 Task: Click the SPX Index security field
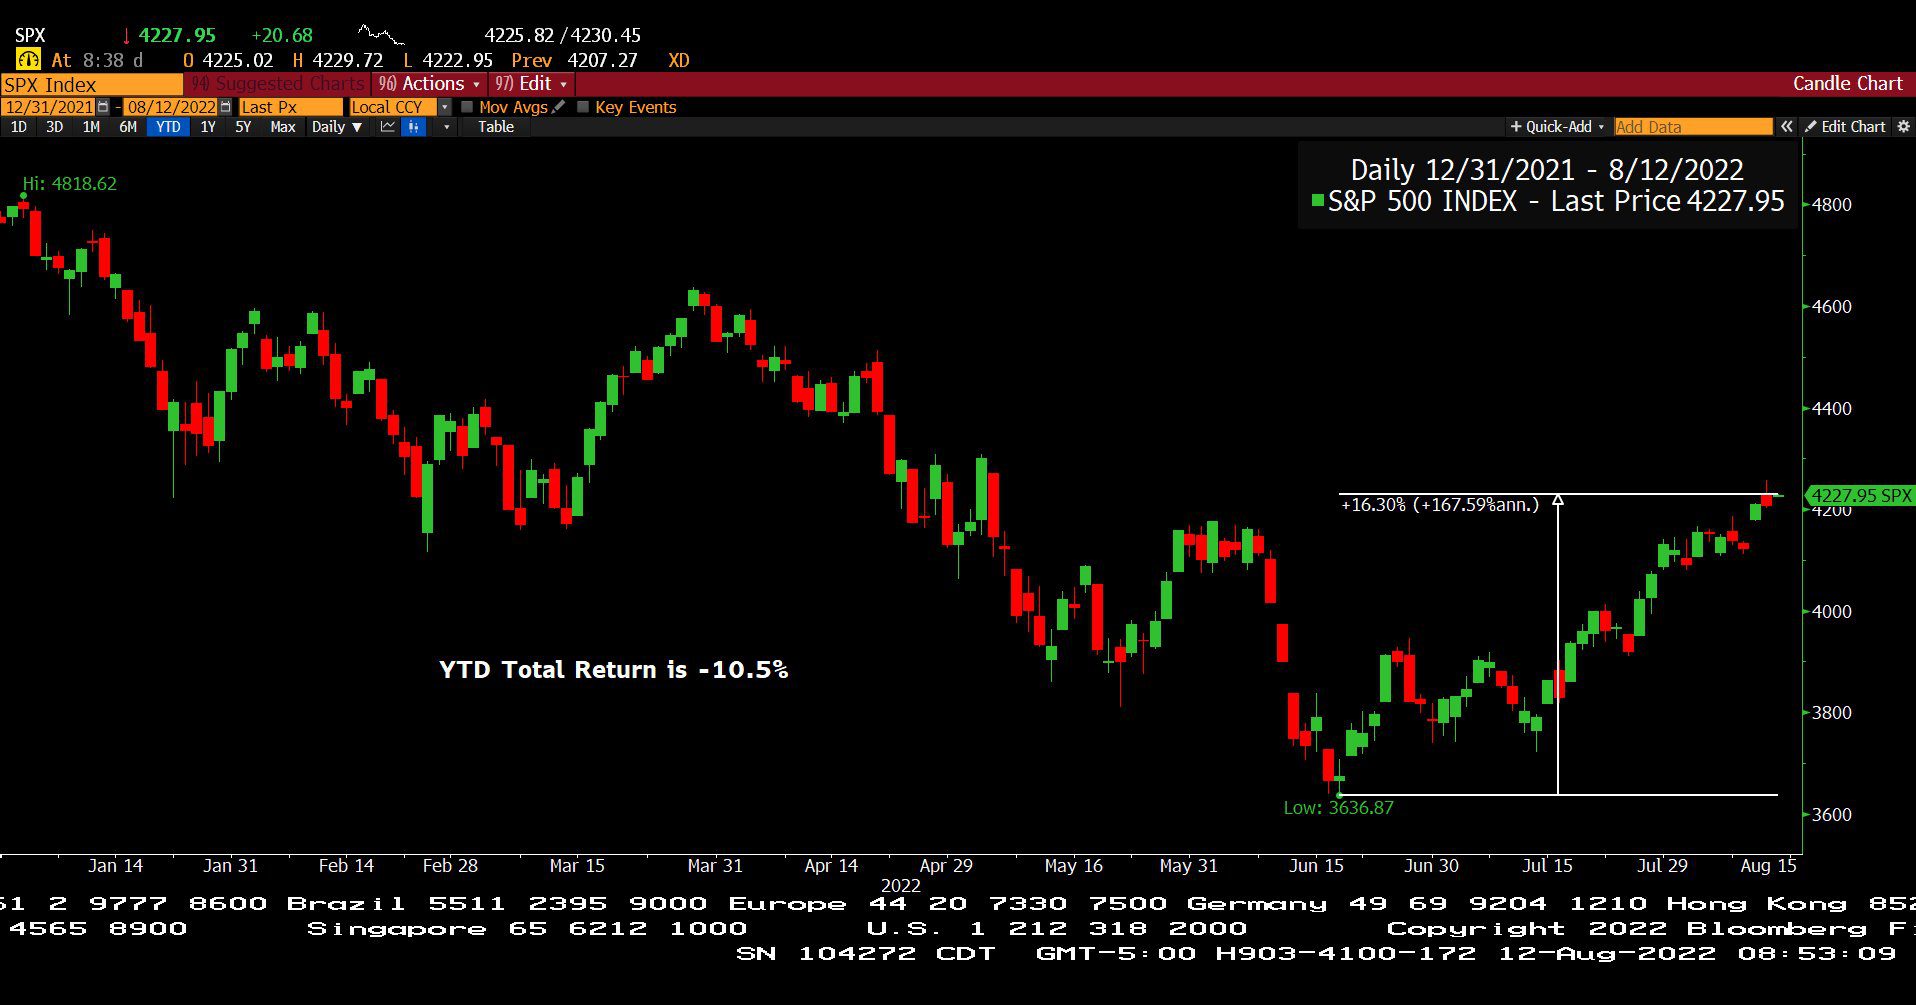click(x=92, y=85)
